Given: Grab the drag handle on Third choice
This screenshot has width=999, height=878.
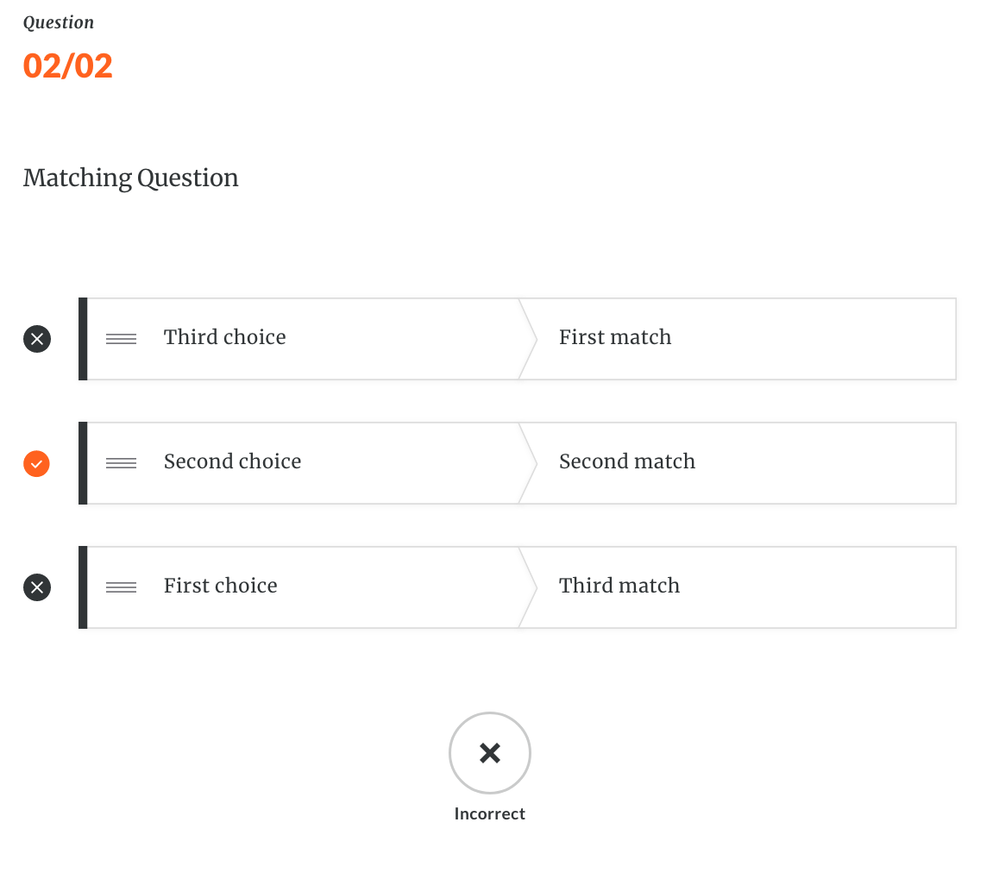Looking at the screenshot, I should [121, 339].
